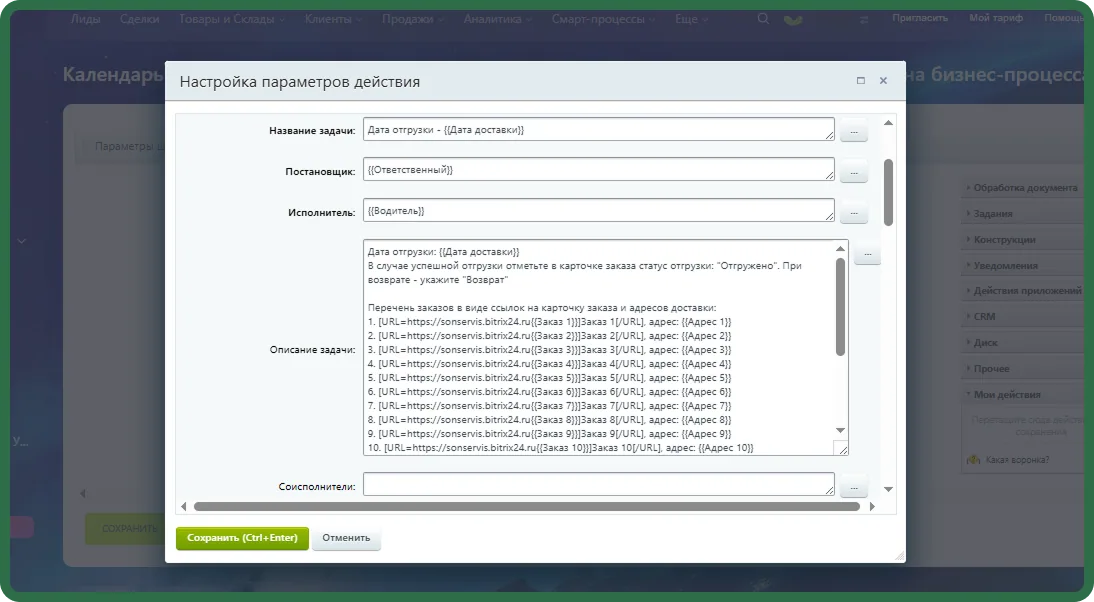
Task: Open the Аналитика menu
Action: click(497, 19)
